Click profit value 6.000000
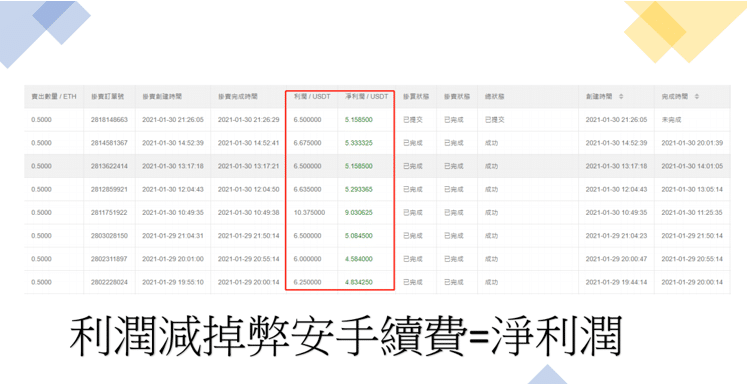Viewport: 747px width, 384px height. tap(308, 259)
